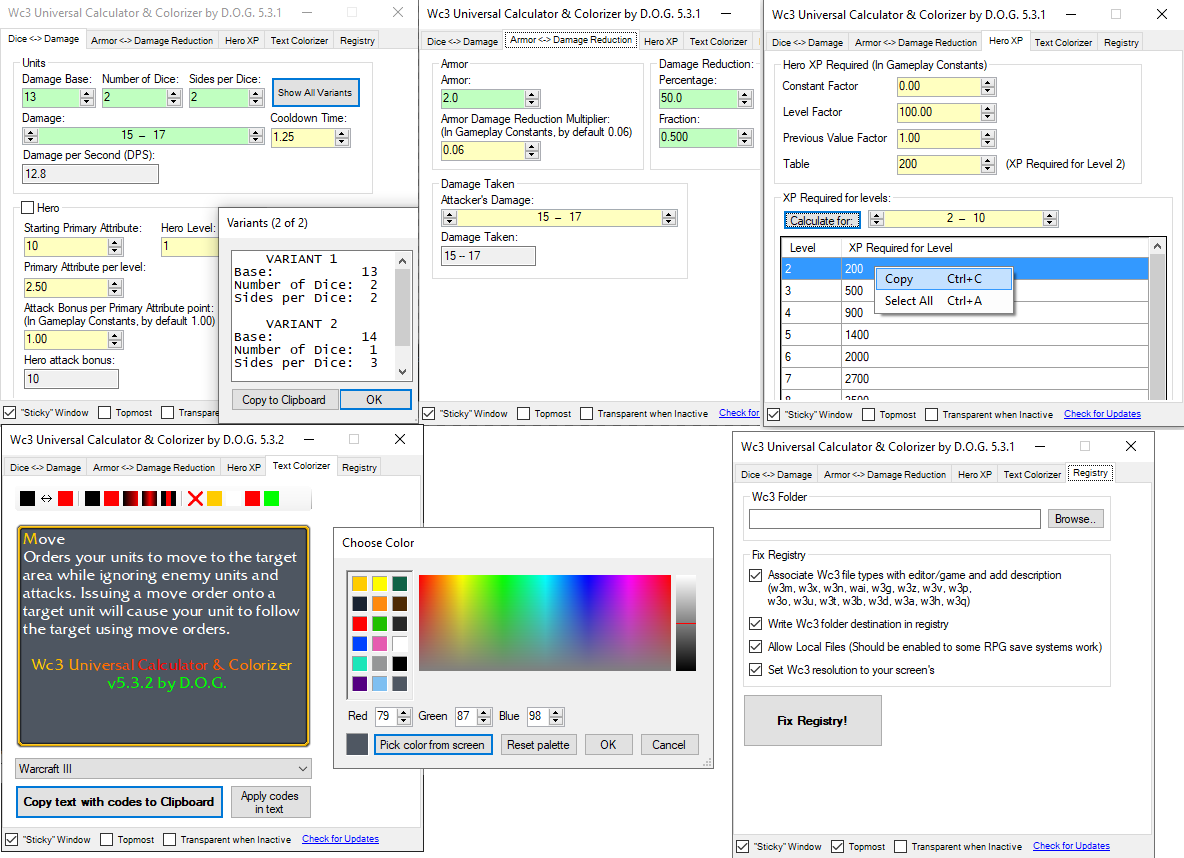1184x858 pixels.
Task: Open Hero XP tab in the Armor window
Action: point(661,42)
